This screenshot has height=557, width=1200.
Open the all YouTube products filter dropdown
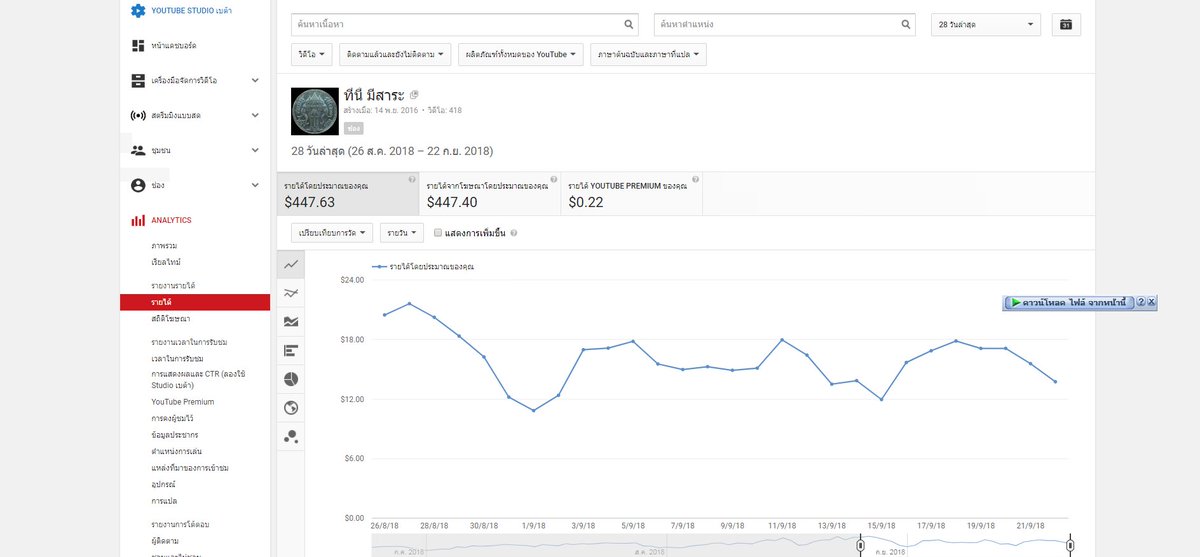coord(520,54)
